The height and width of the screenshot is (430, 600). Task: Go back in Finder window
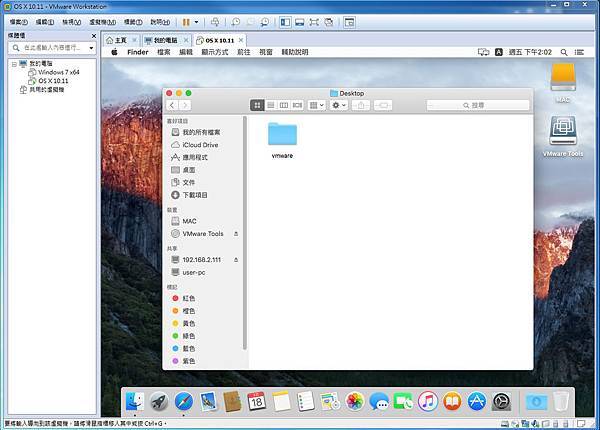click(x=172, y=105)
